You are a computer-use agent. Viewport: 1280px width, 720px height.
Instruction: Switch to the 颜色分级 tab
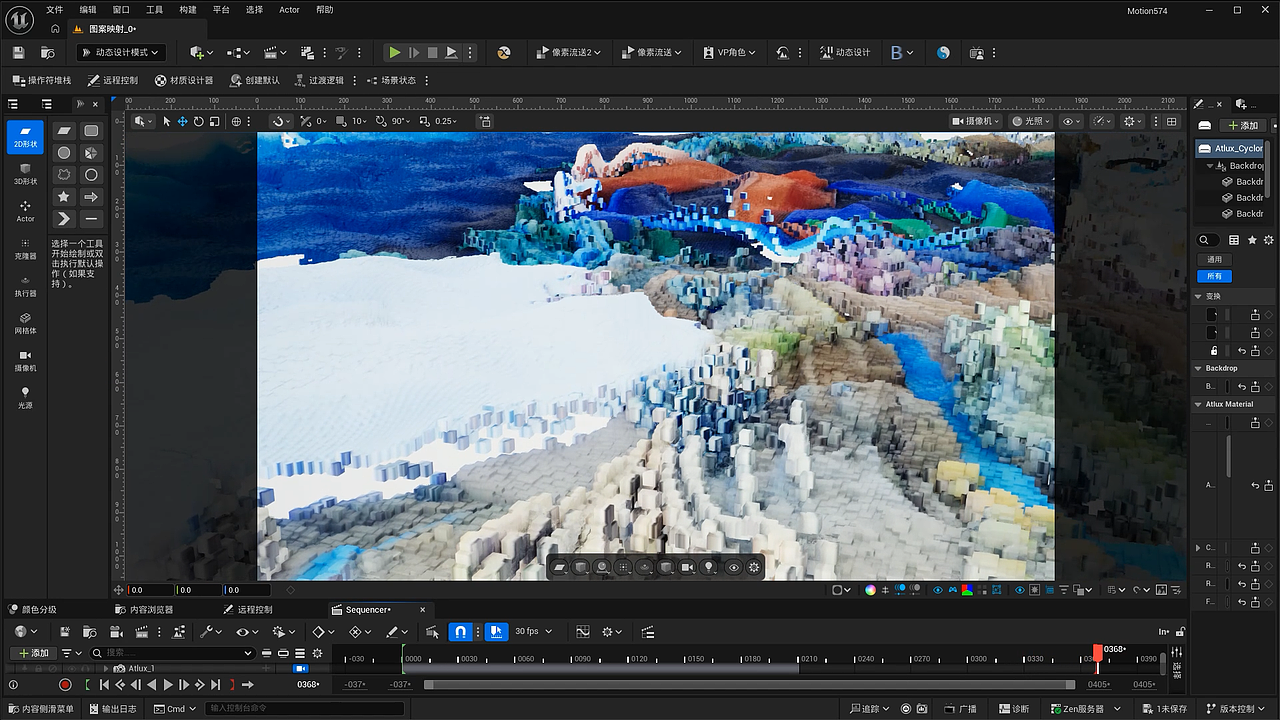coord(32,609)
